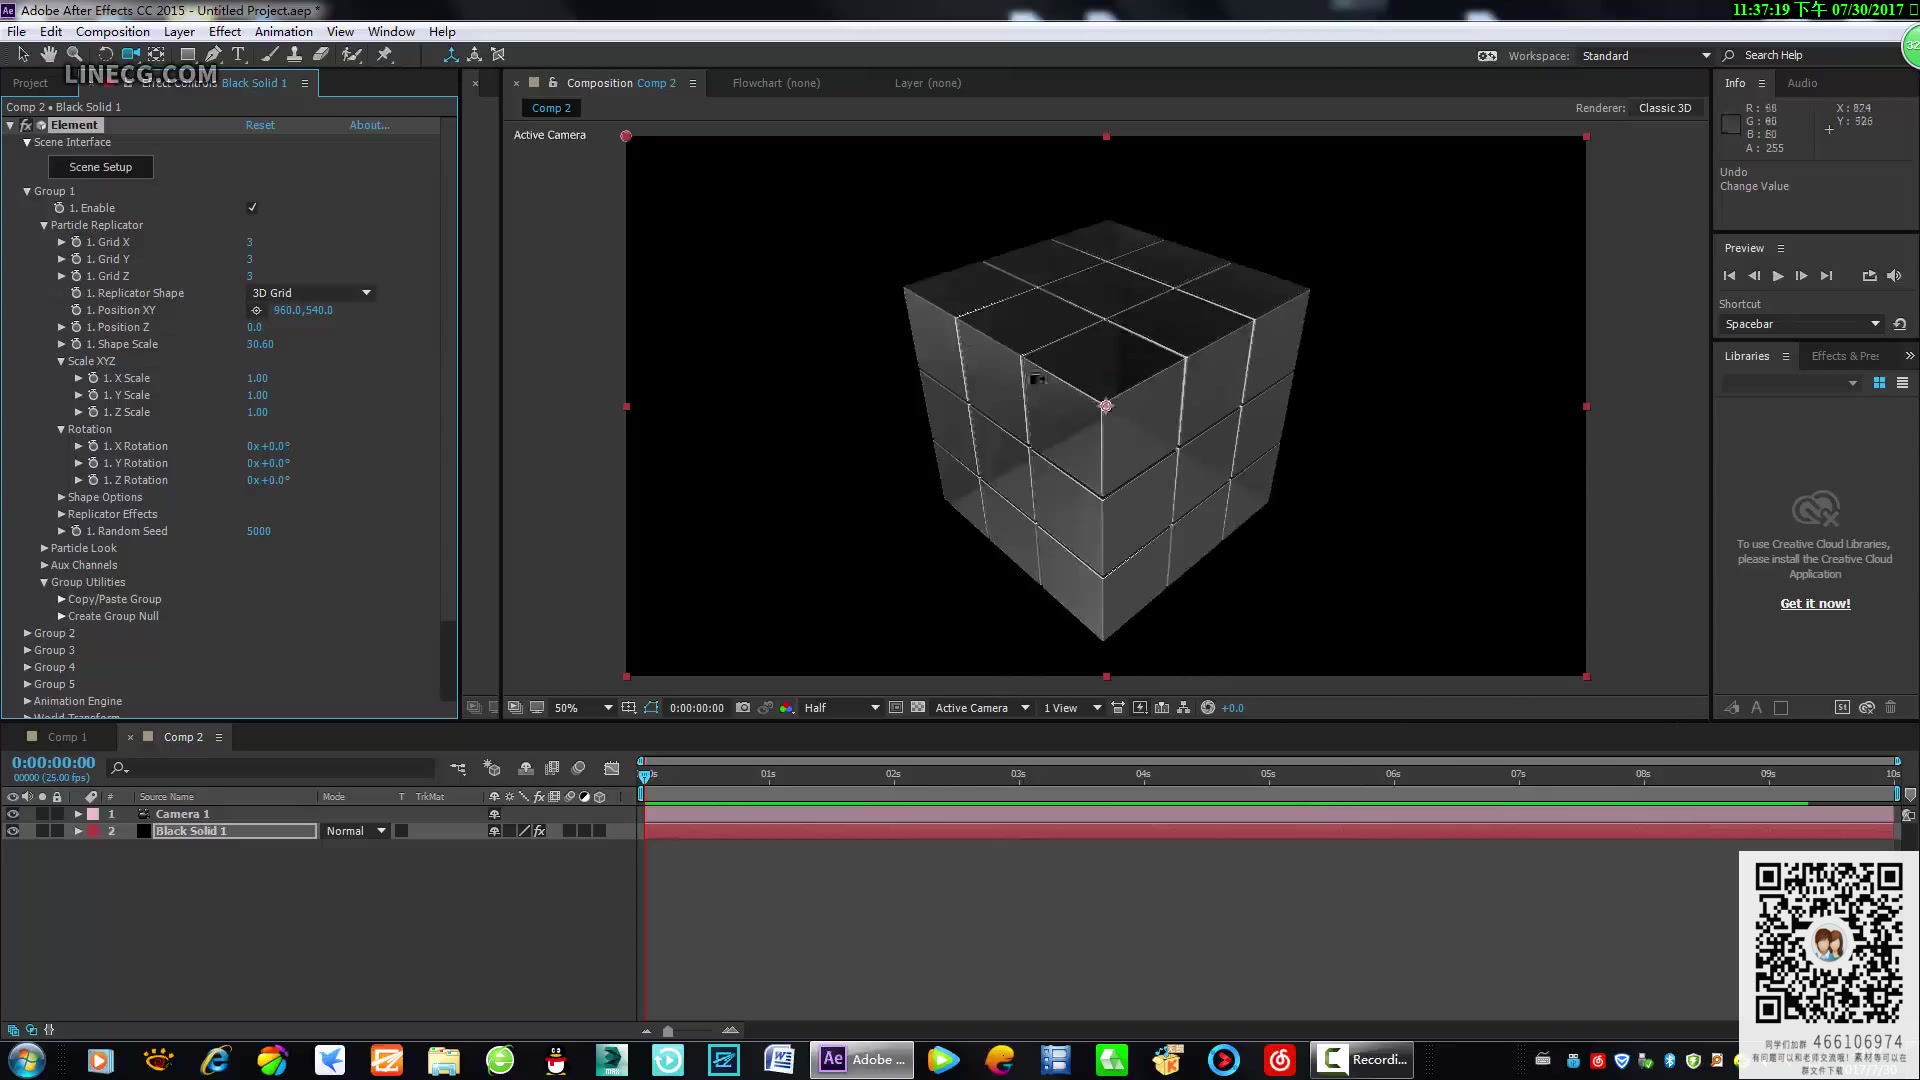Click the snapshot camera icon in viewer
This screenshot has height=1080, width=1920.
pos(743,708)
